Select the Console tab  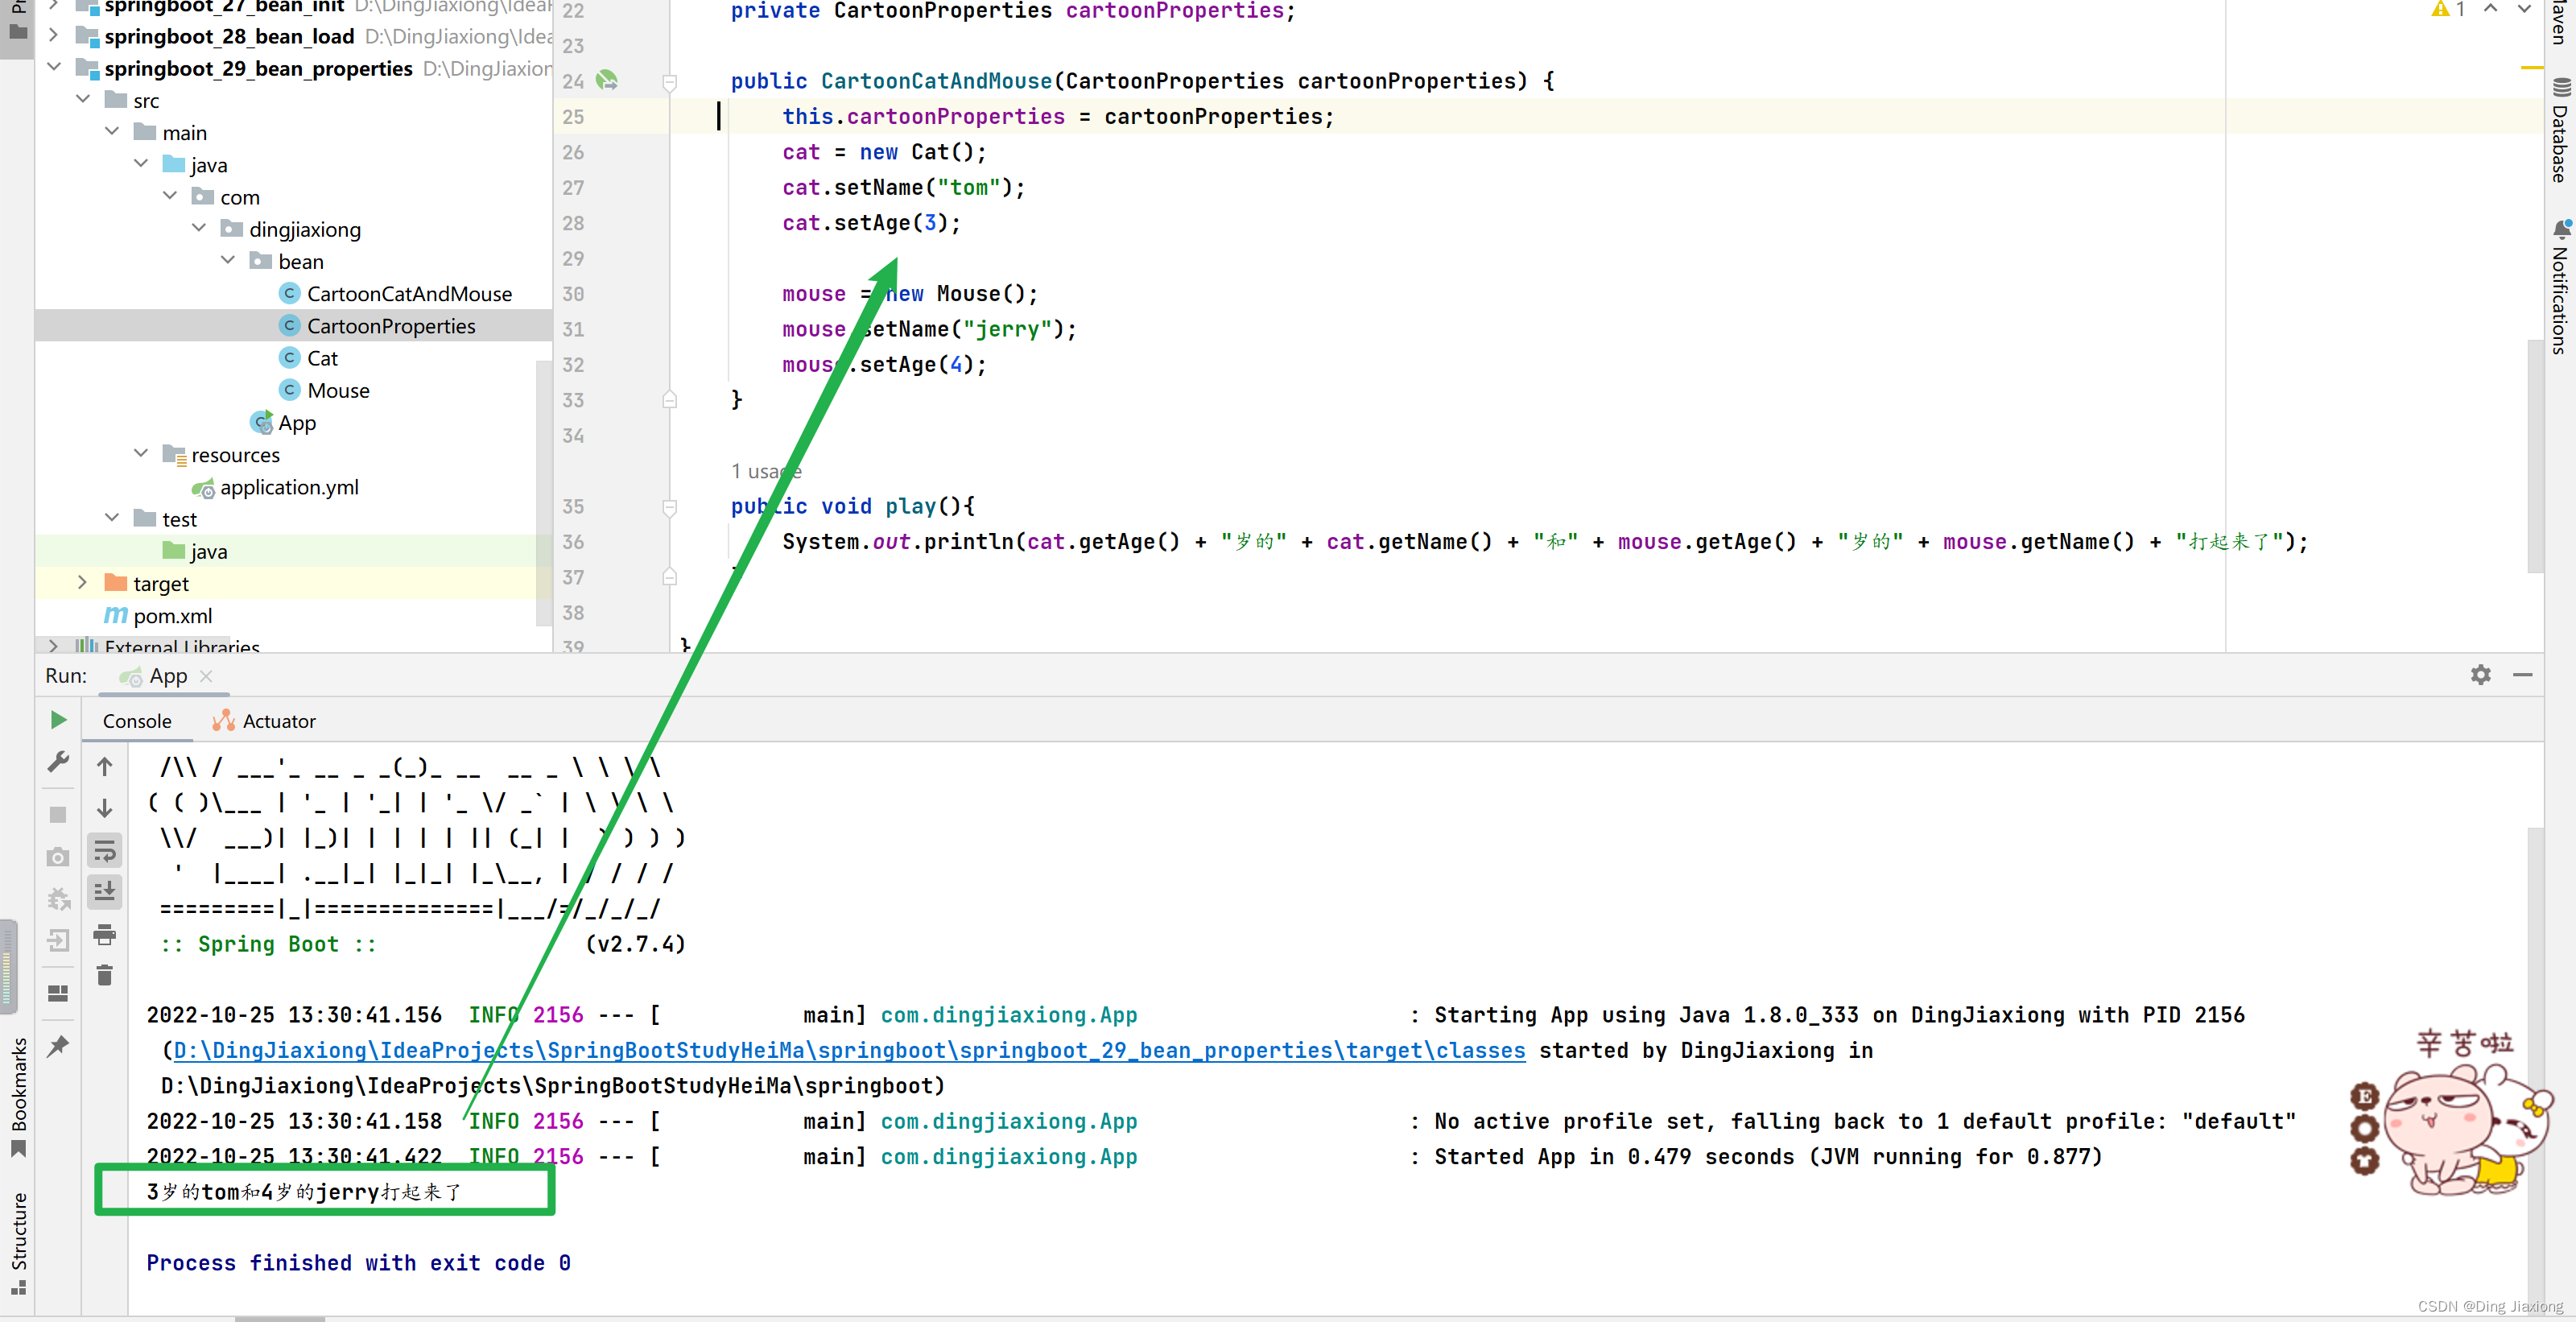[137, 721]
